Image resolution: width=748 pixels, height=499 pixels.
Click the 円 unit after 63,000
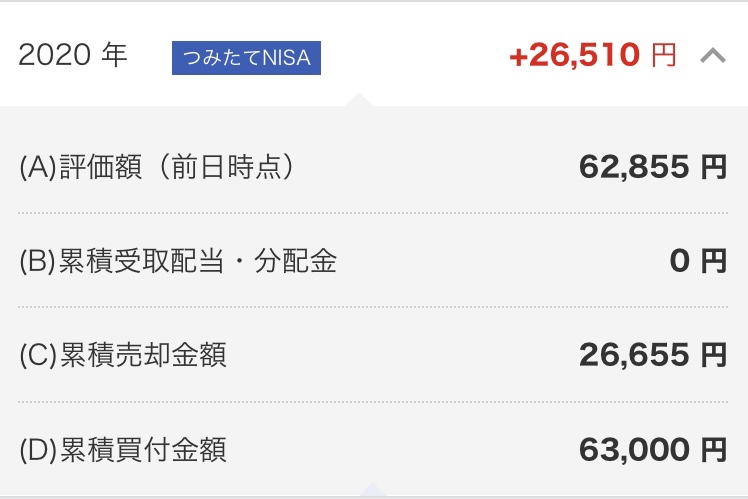(x=714, y=449)
